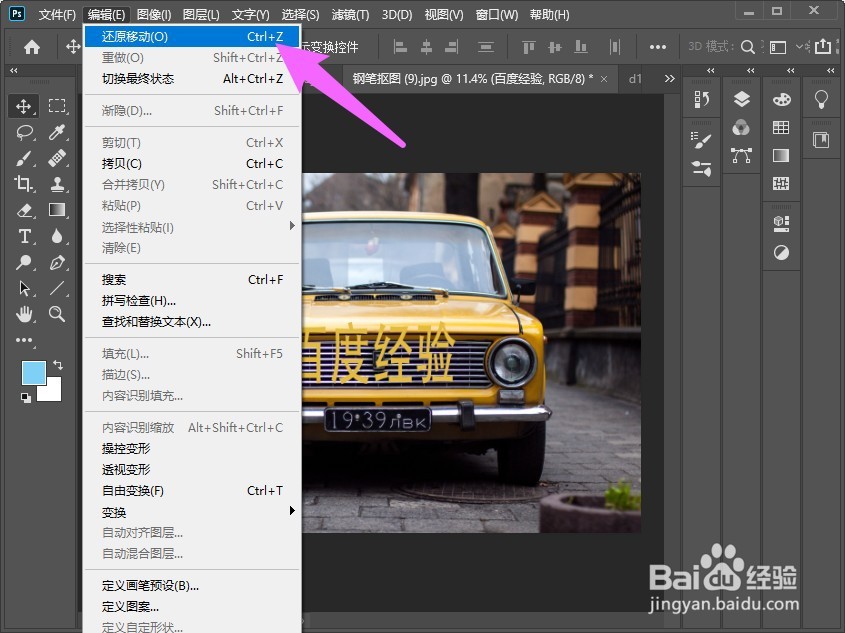Swap foreground and background colors

(58, 365)
